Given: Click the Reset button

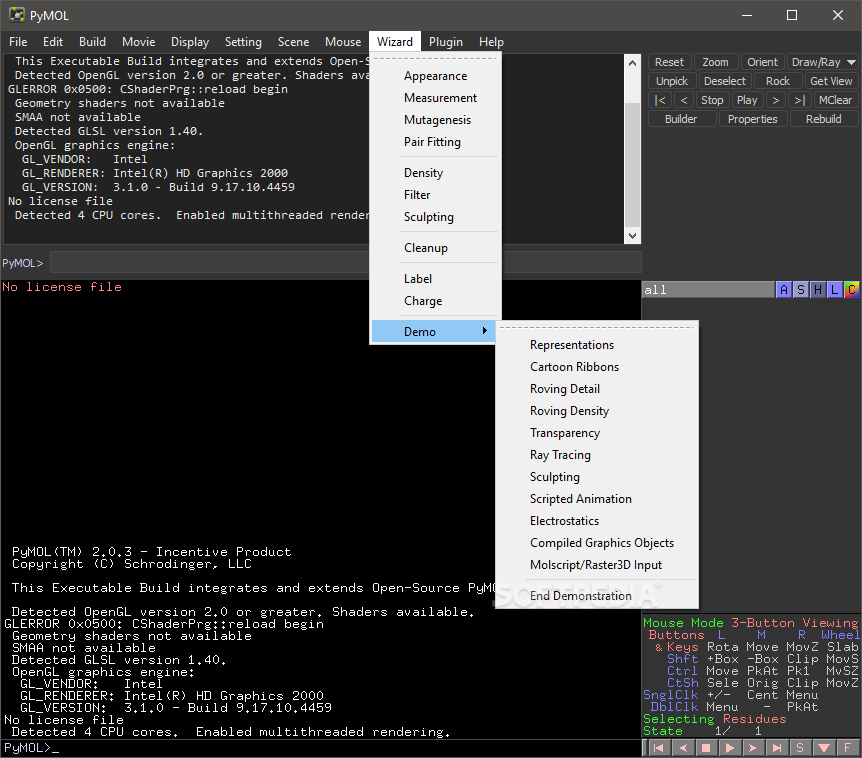Looking at the screenshot, I should click(669, 62).
